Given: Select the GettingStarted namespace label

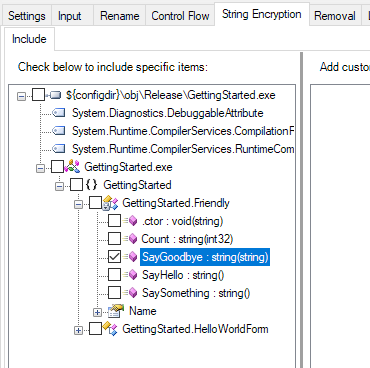Looking at the screenshot, I should tap(137, 185).
